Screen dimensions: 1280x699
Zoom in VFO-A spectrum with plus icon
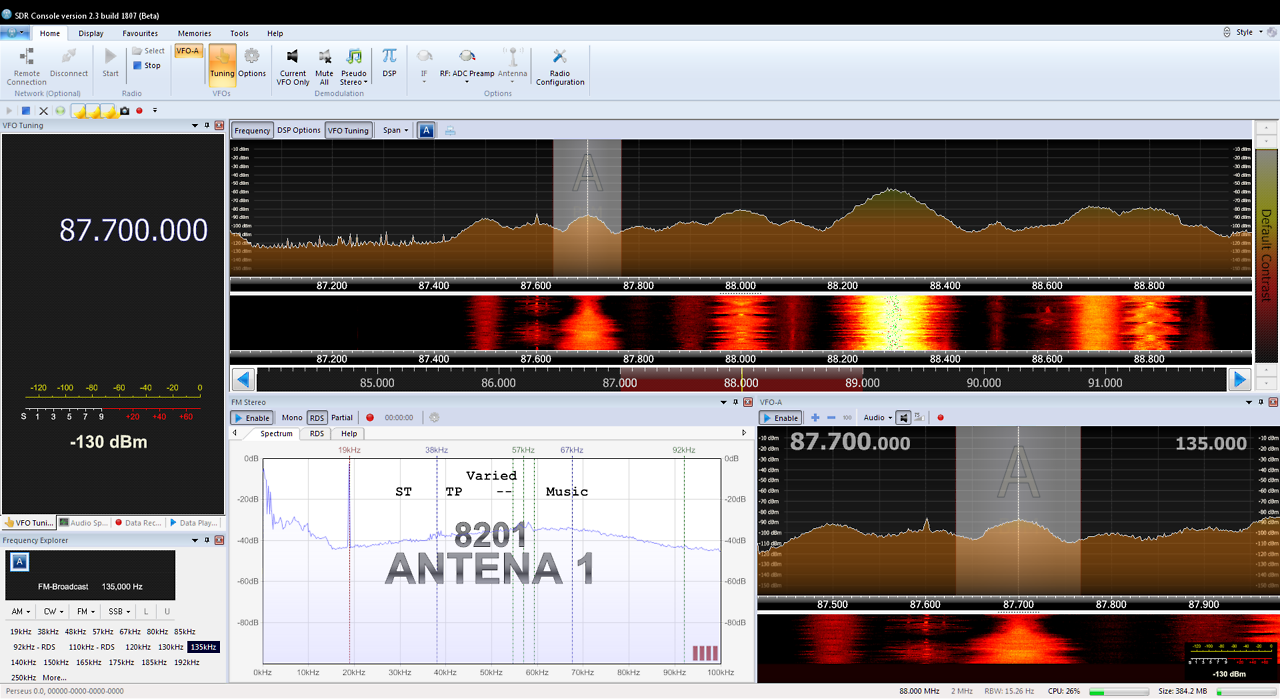coord(815,418)
